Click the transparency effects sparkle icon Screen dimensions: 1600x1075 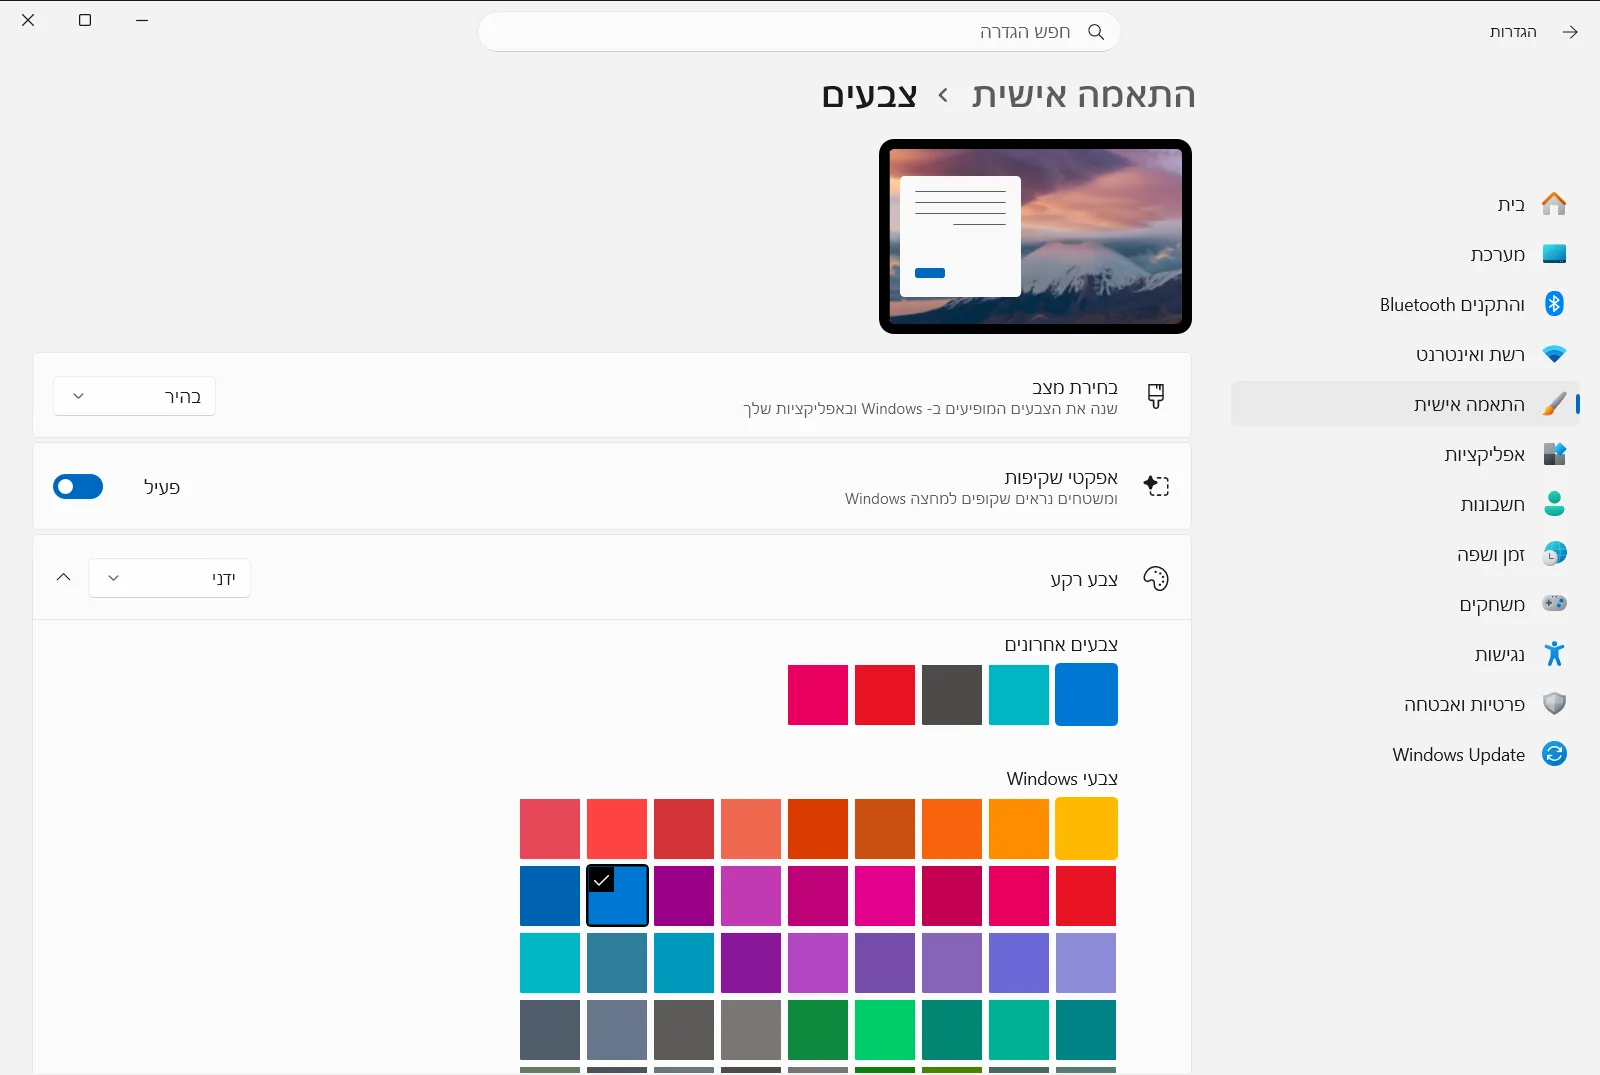point(1156,486)
